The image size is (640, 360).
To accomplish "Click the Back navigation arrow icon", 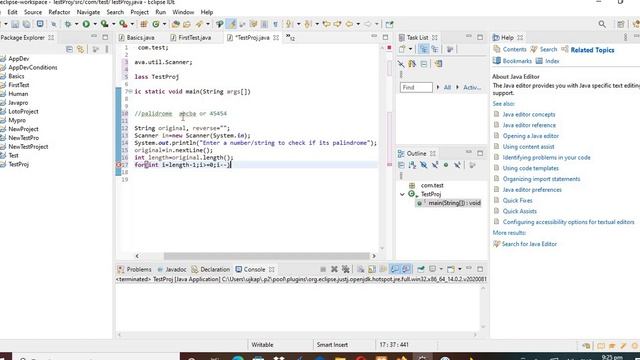I will [349, 24].
